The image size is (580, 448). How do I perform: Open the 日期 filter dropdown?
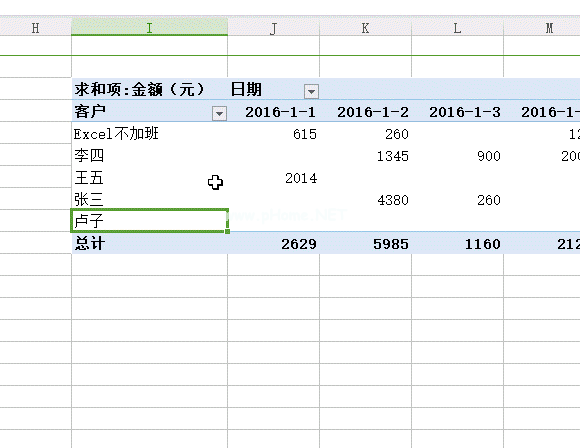[311, 91]
